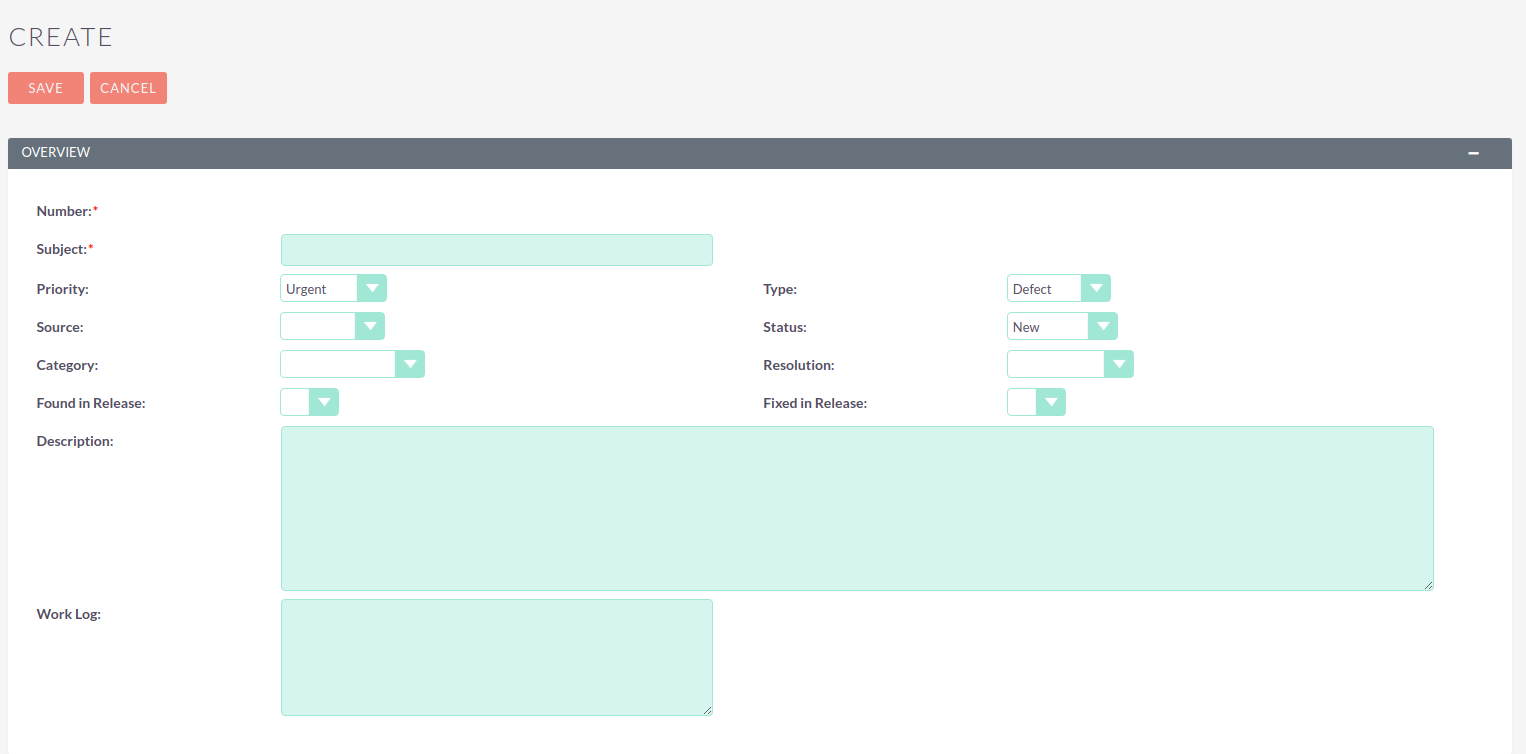The image size is (1526, 754).
Task: Open the Resolution dropdown
Action: click(x=1069, y=365)
